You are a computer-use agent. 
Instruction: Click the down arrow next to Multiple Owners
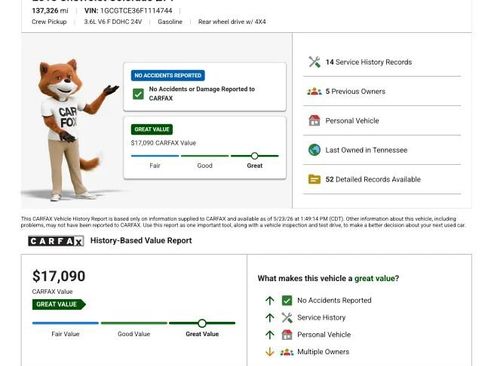(270, 352)
